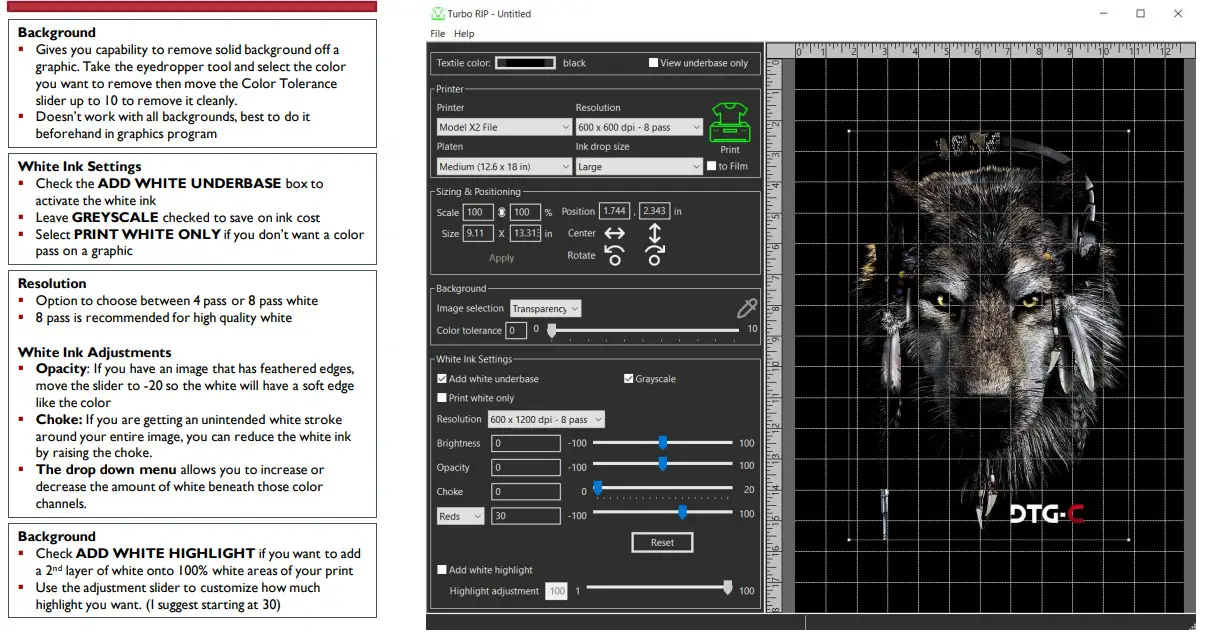Select the background eyedropper tool
This screenshot has height=632, width=1207.
745,308
